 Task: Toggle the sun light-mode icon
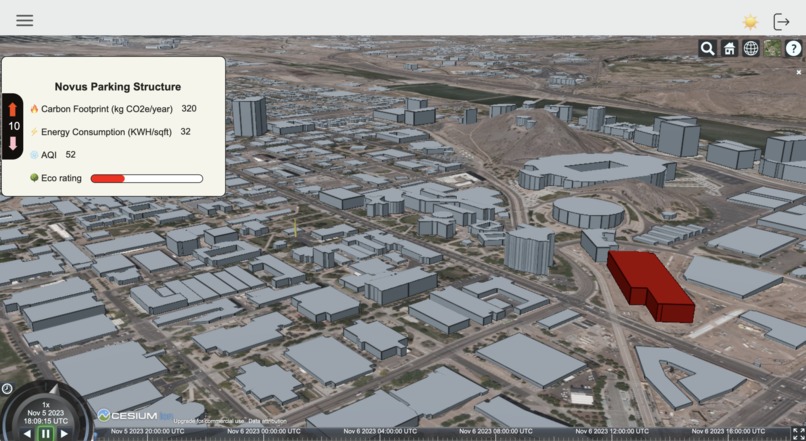pos(750,22)
